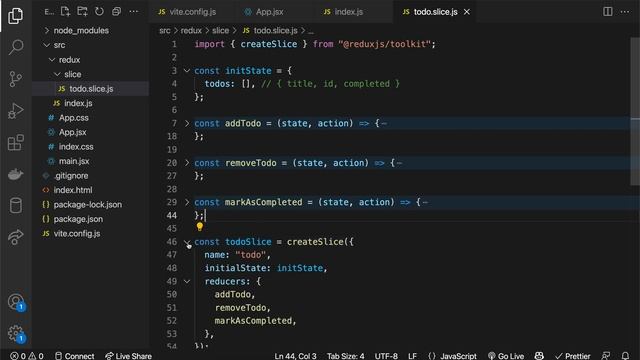Open explorer more actions ellipsis
Viewport: 640px width, 360px height.
point(133,11)
